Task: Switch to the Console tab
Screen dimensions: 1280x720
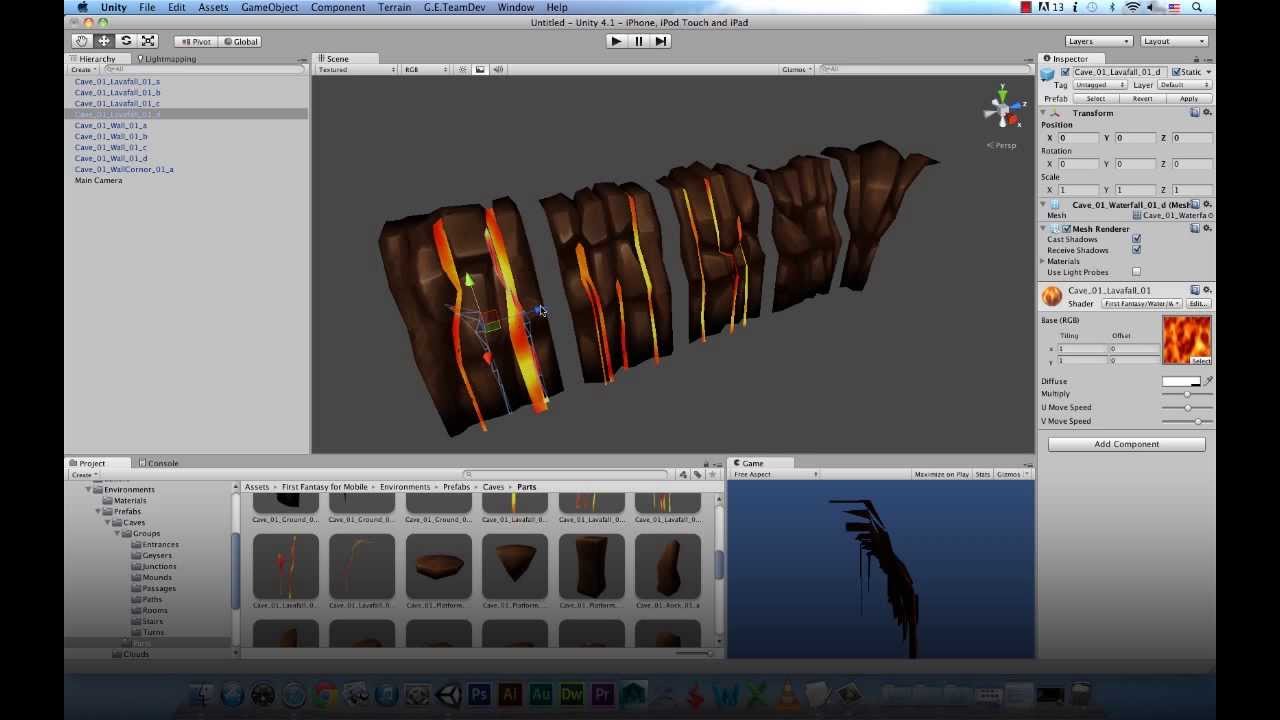Action: click(x=158, y=463)
